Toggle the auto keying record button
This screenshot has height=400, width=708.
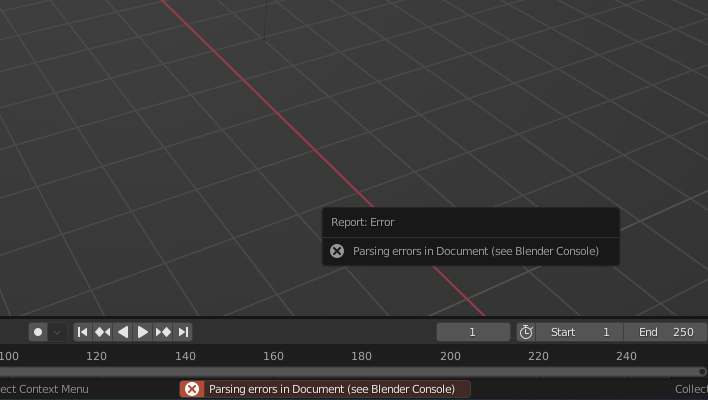(x=38, y=332)
